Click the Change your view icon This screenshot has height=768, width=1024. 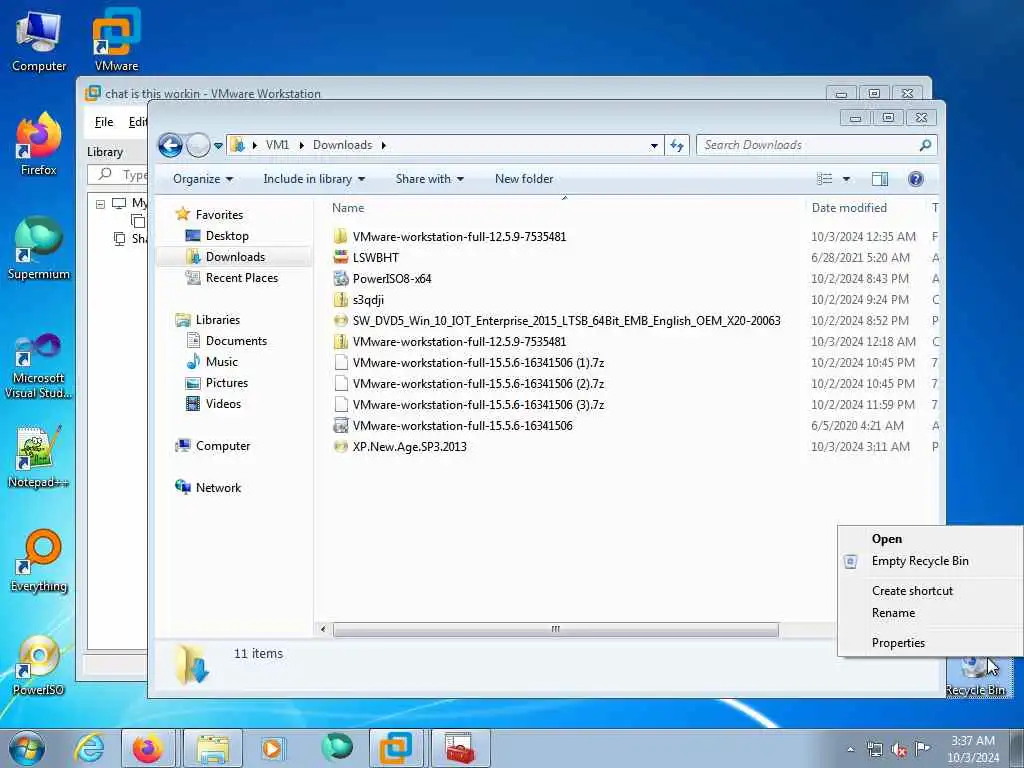click(825, 179)
